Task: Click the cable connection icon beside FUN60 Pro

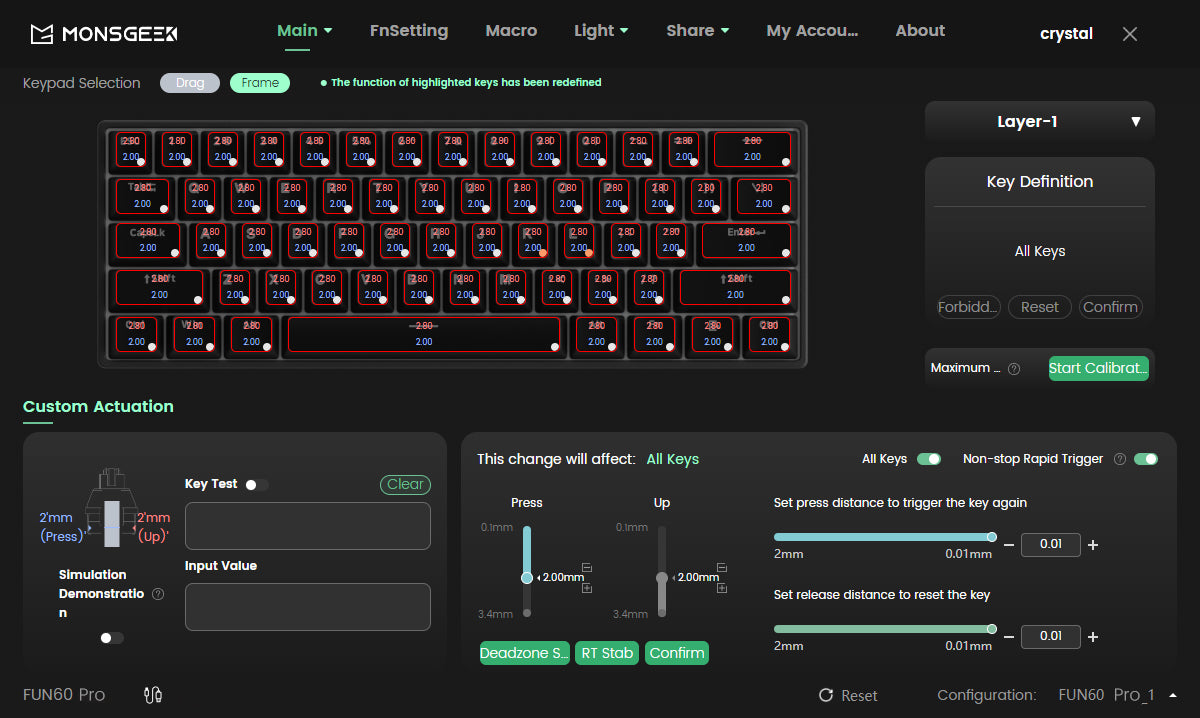Action: point(152,694)
